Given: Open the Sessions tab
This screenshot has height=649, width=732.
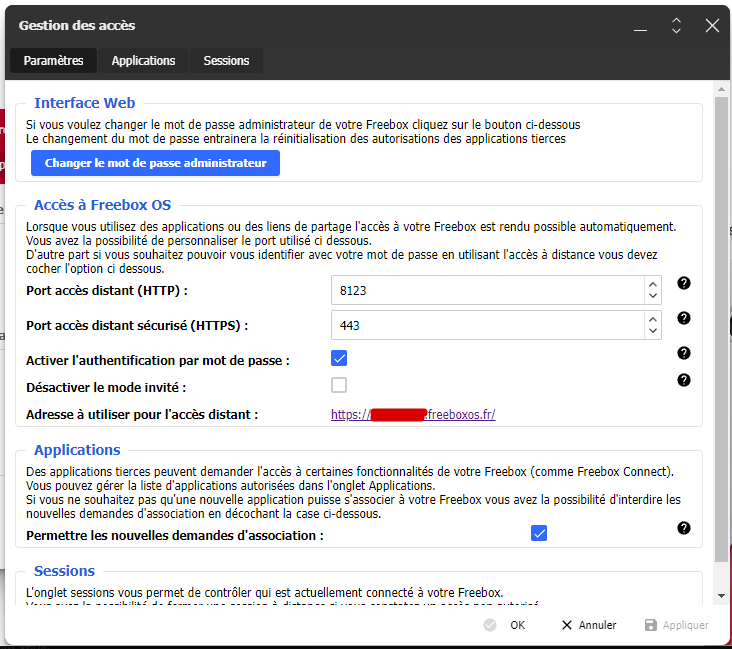Looking at the screenshot, I should click(x=226, y=61).
